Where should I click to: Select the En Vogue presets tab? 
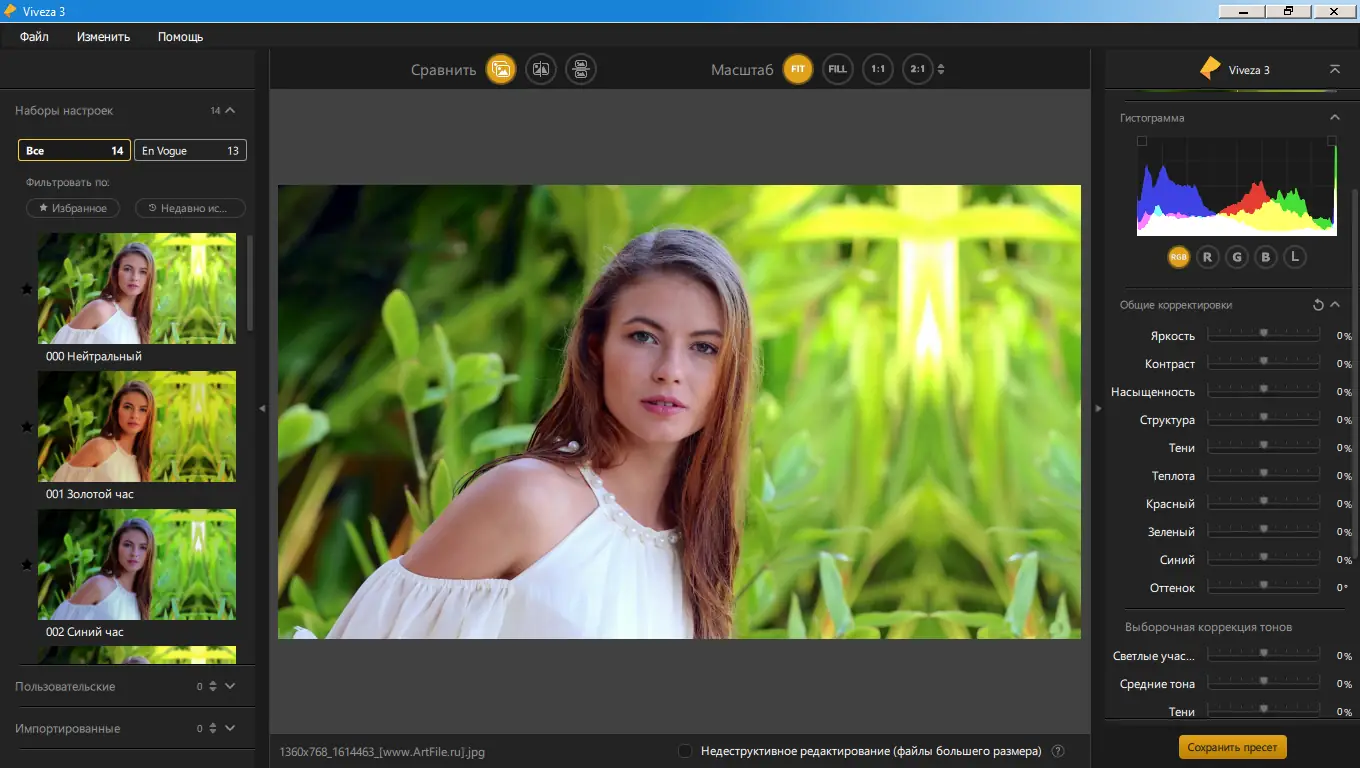click(x=190, y=150)
